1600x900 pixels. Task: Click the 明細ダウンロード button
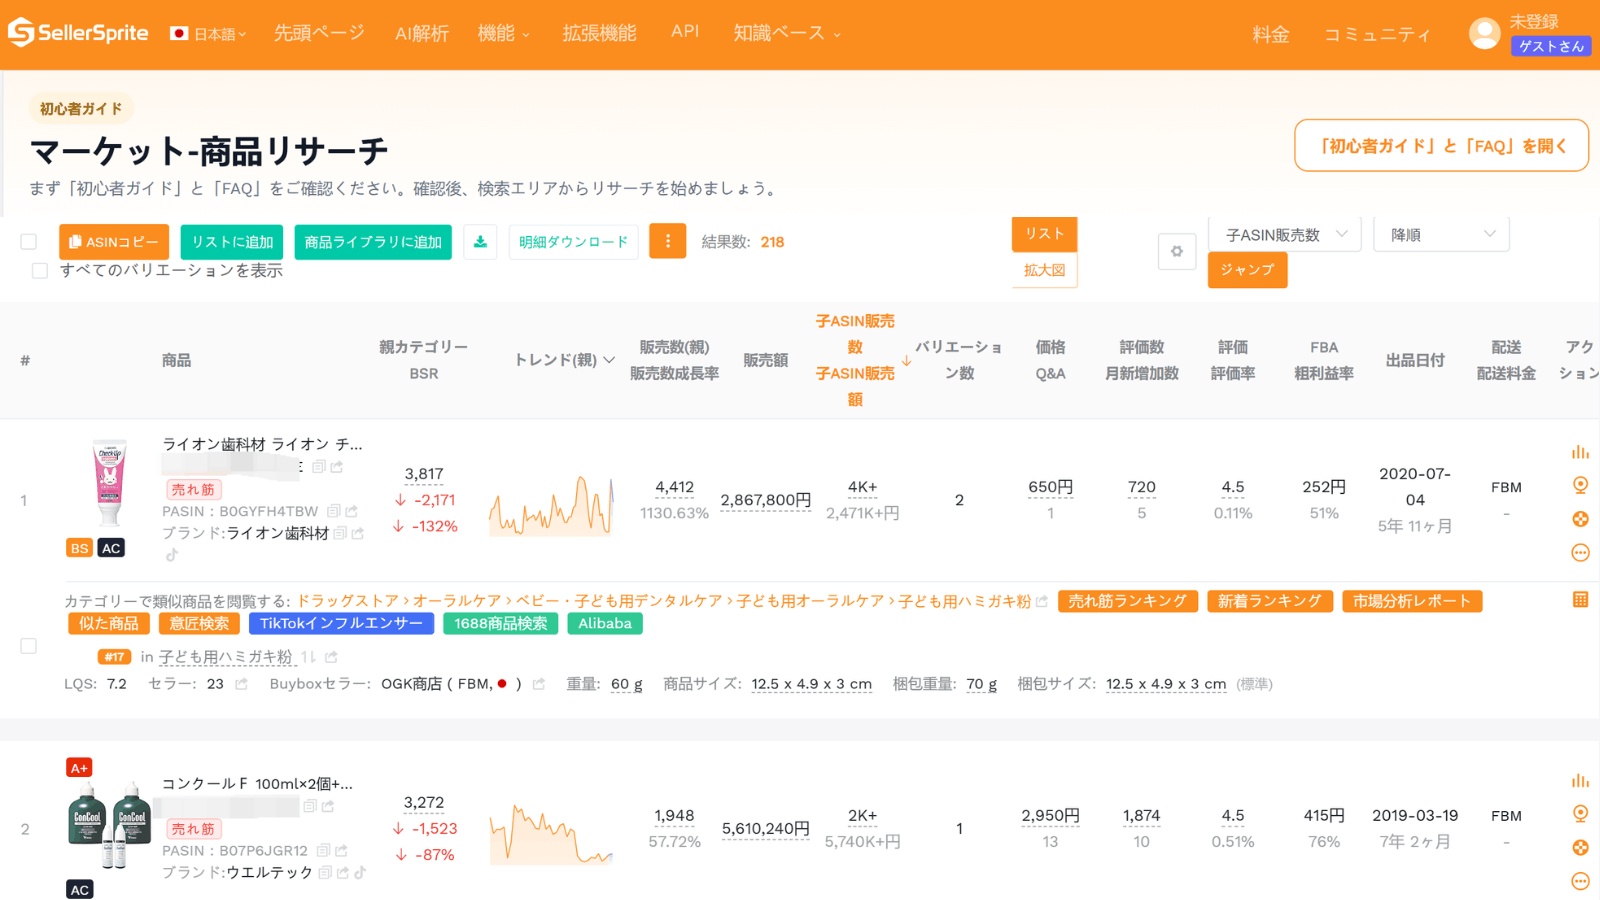(x=573, y=242)
